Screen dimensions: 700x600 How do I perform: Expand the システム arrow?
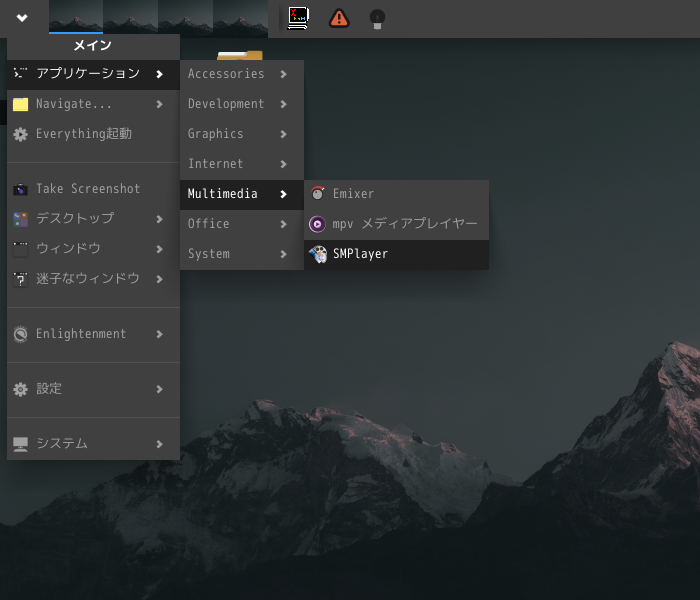tap(159, 444)
